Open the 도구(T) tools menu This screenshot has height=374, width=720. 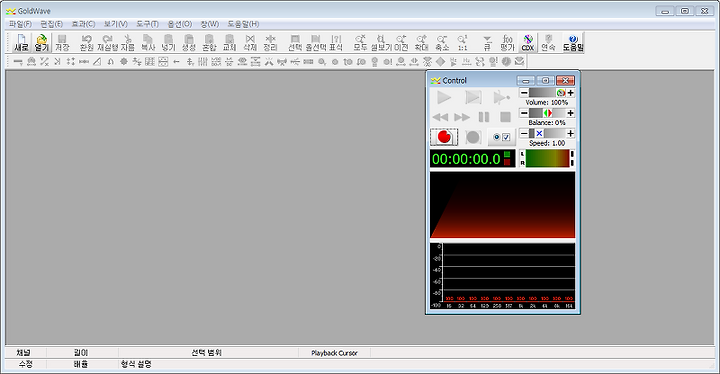point(147,24)
